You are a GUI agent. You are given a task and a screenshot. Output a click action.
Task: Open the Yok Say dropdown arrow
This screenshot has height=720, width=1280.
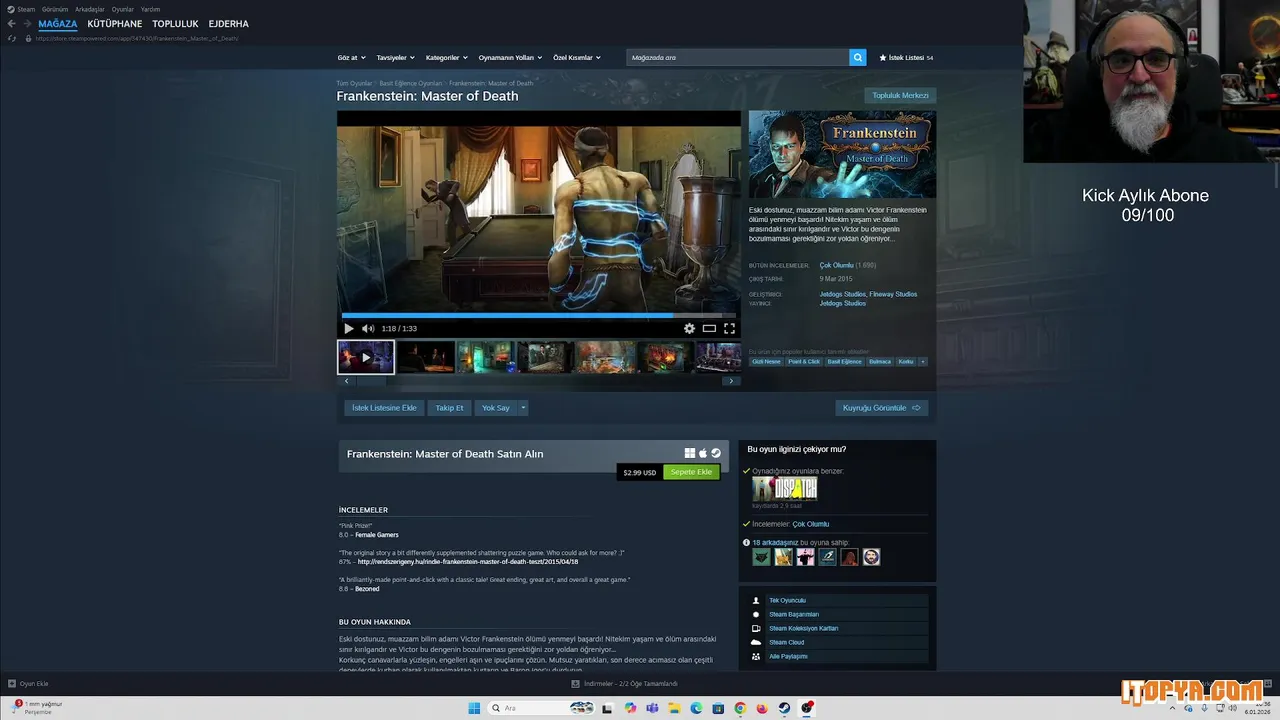523,408
